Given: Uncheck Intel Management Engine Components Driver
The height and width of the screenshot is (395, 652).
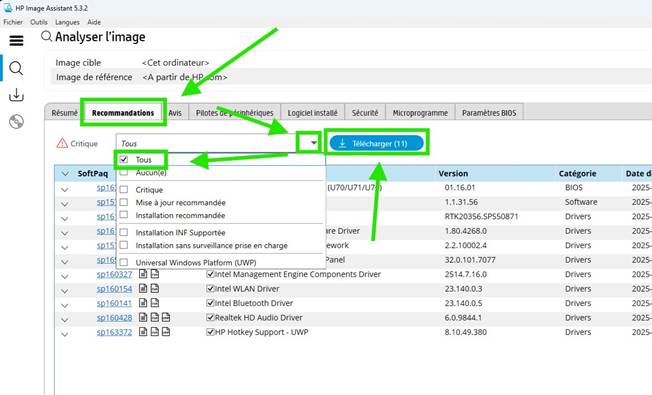Looking at the screenshot, I should 210,274.
